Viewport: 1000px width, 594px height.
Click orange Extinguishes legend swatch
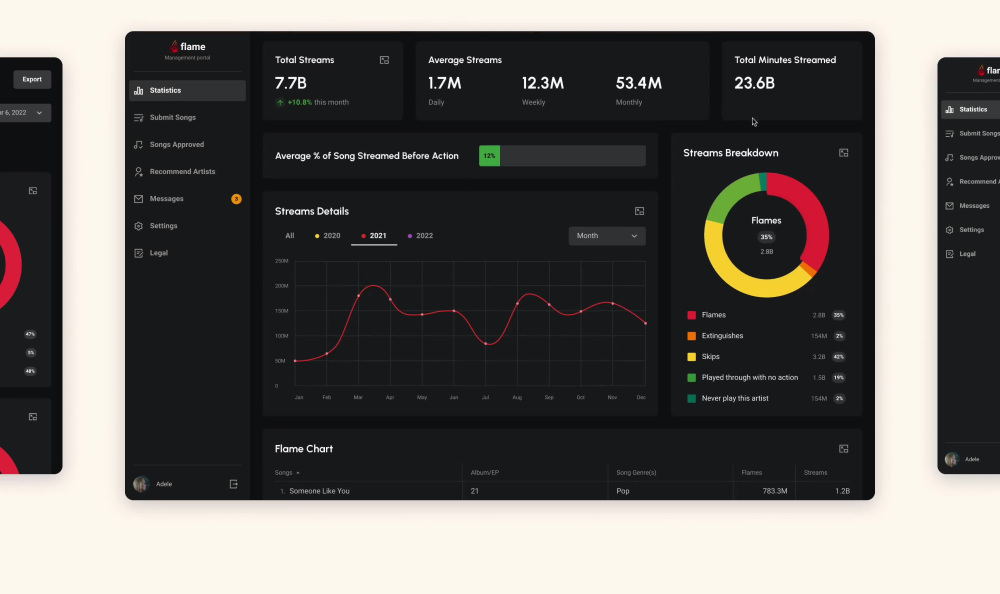pos(691,336)
